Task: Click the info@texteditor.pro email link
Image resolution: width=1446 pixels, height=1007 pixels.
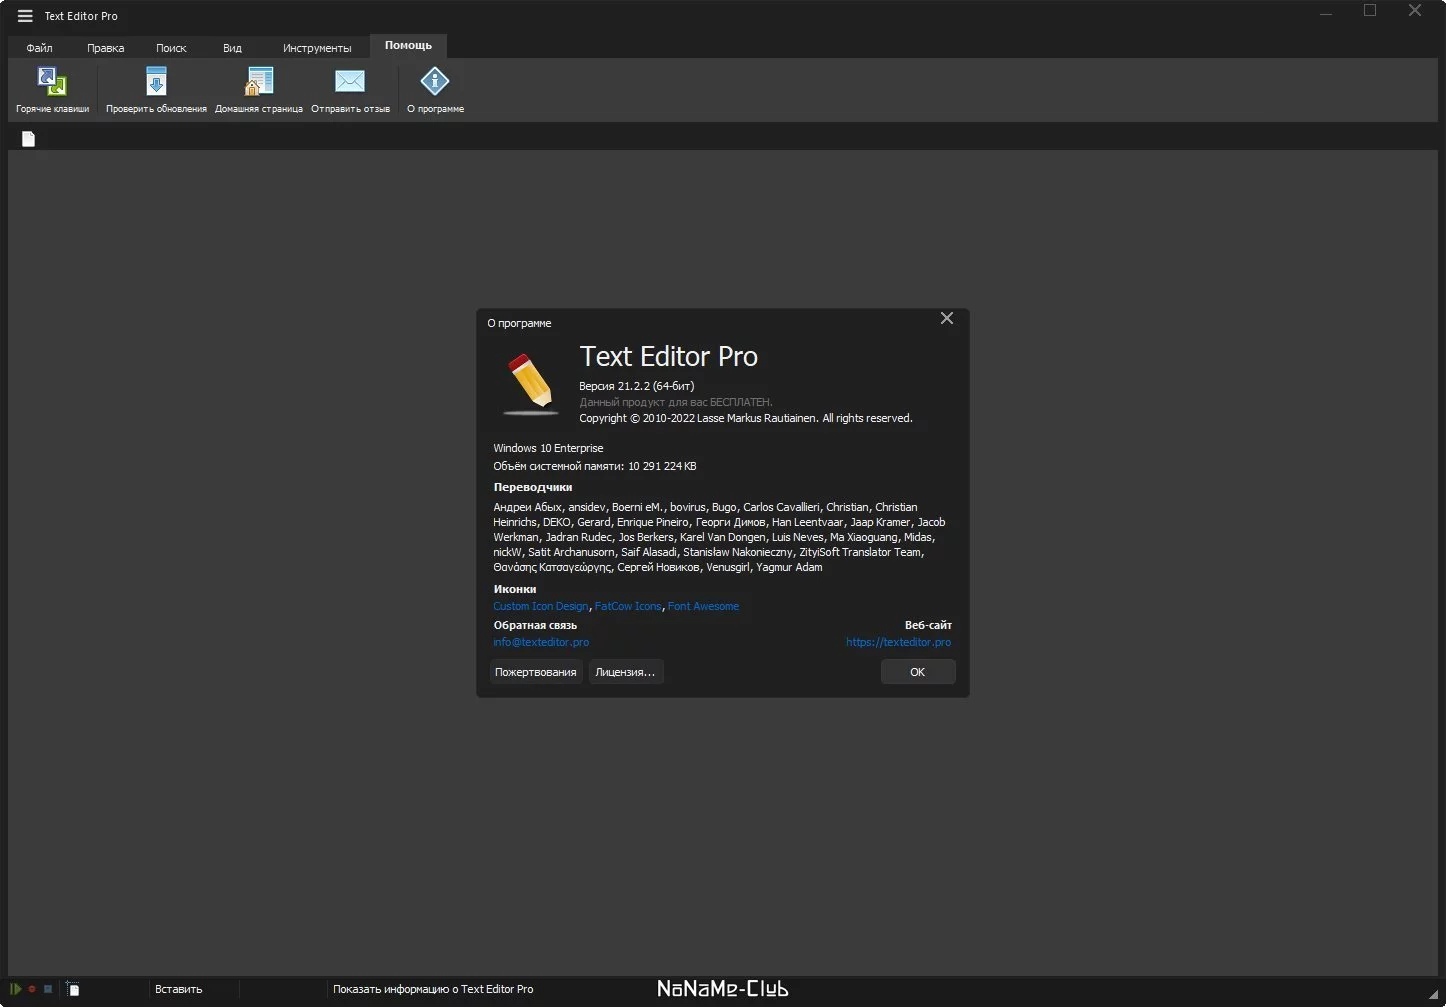Action: tap(541, 642)
